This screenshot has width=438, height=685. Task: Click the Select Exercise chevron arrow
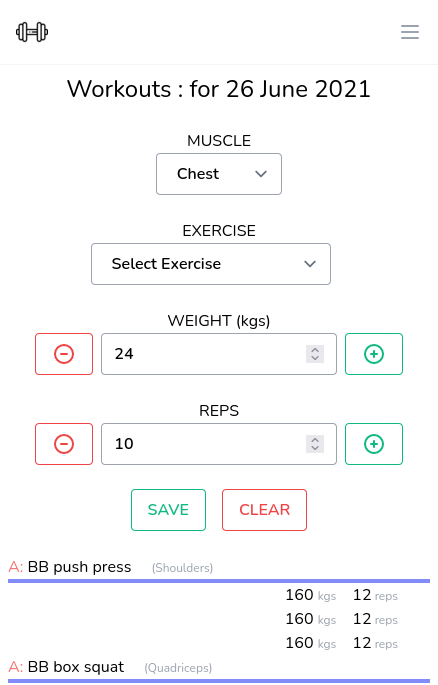(x=310, y=264)
